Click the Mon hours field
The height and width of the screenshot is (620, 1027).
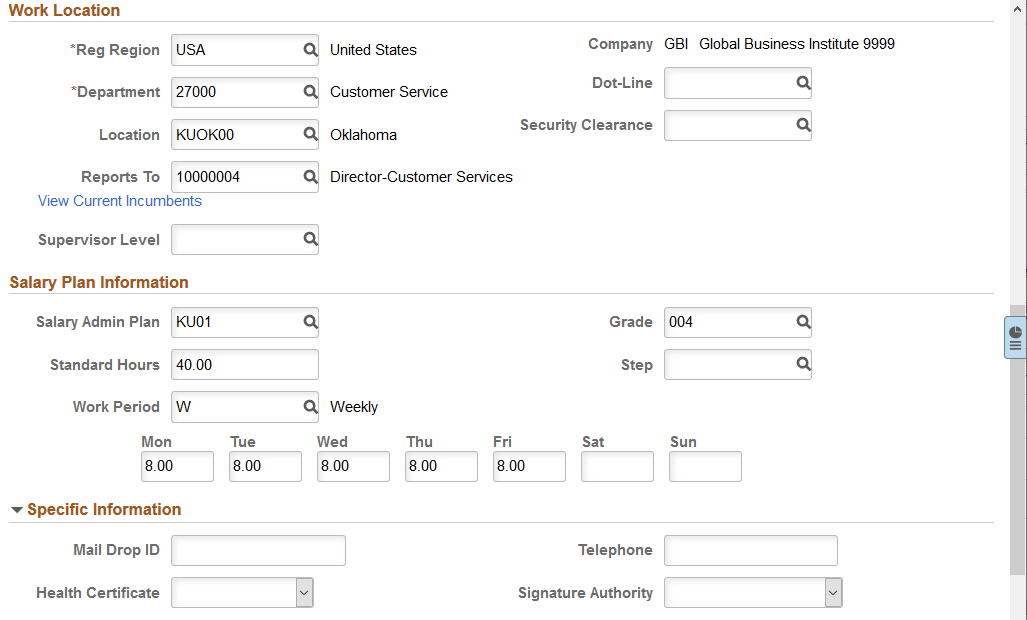(x=177, y=466)
